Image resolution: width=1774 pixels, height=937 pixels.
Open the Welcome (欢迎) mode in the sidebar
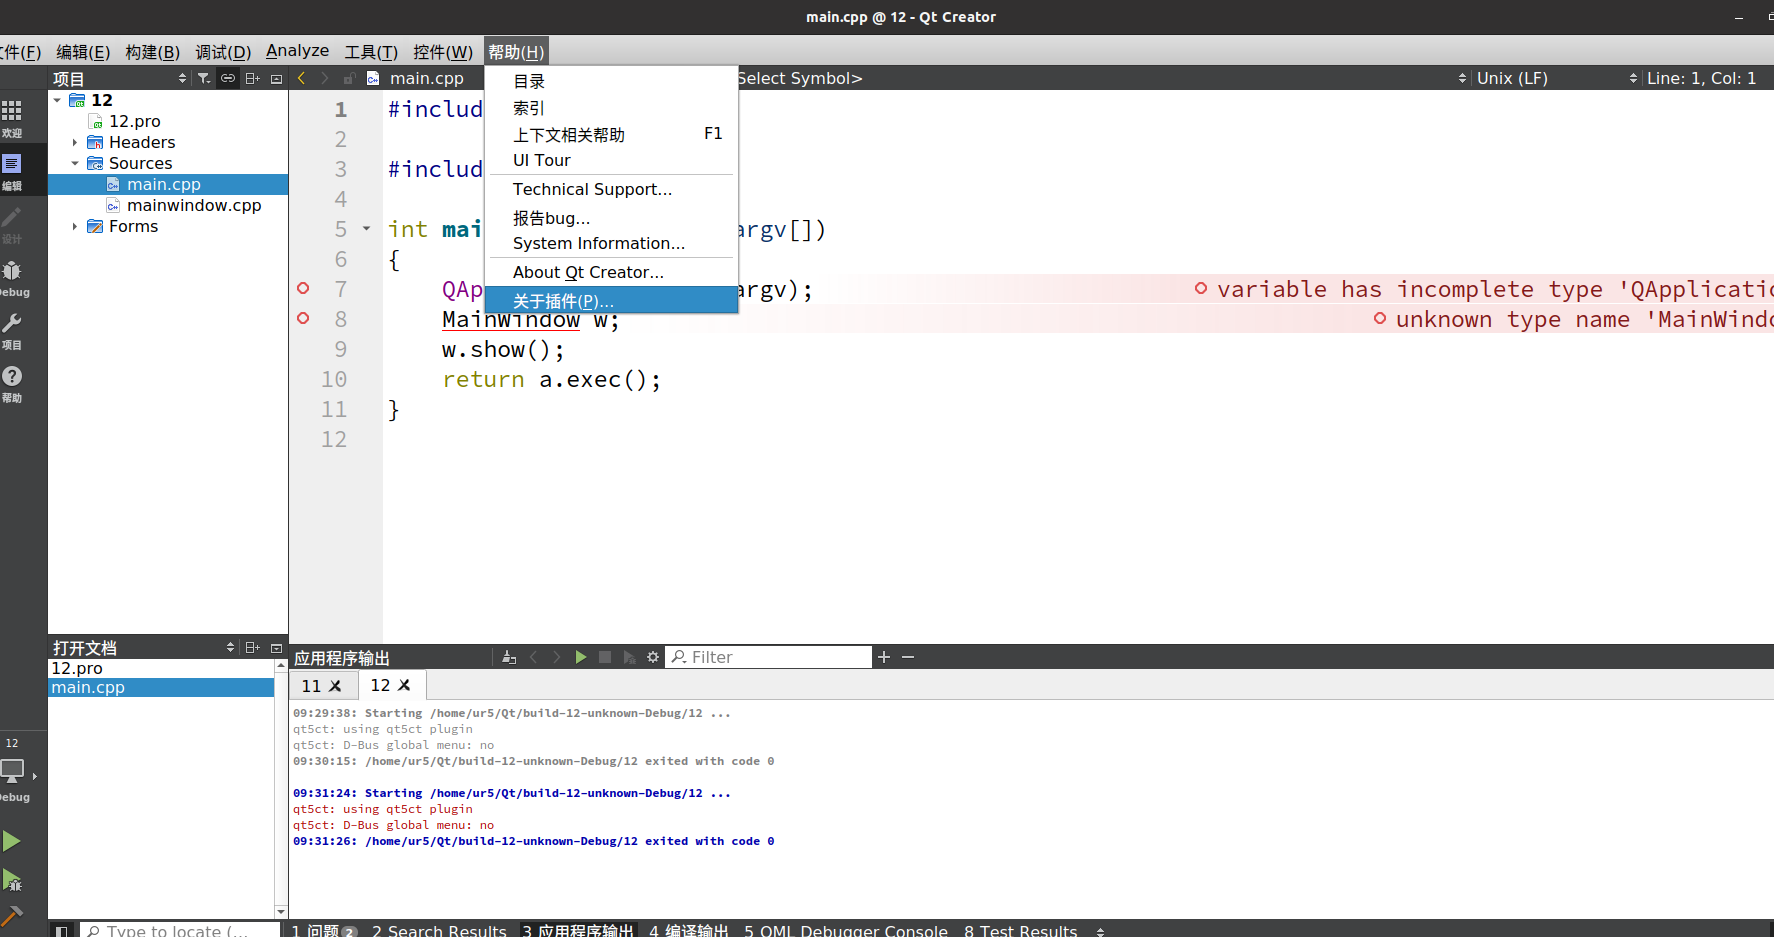(12, 118)
